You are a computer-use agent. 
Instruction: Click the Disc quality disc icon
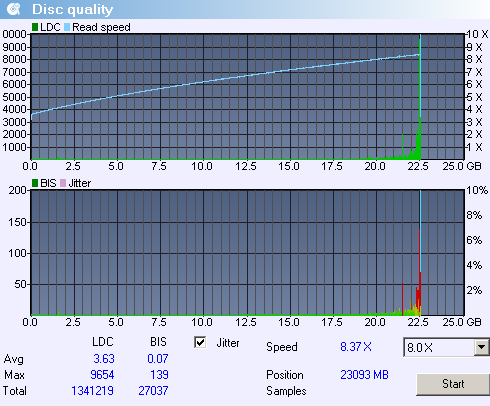point(14,9)
